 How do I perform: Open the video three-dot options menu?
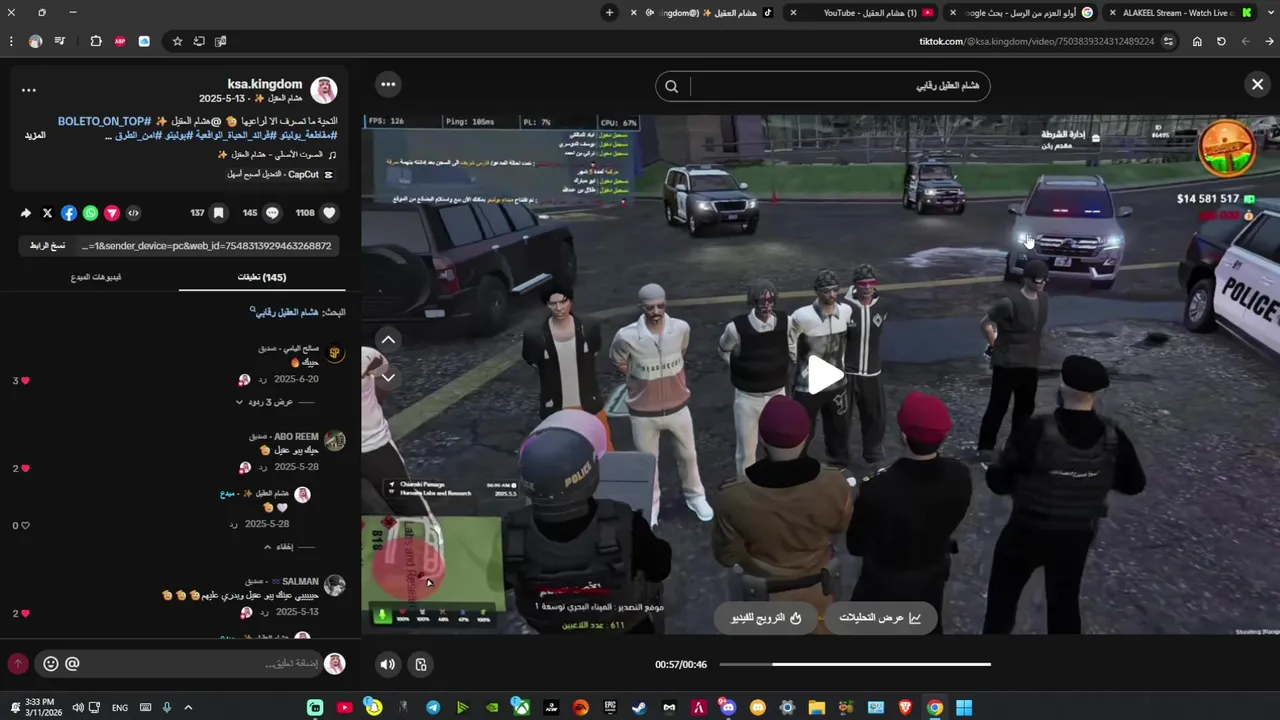pyautogui.click(x=388, y=85)
